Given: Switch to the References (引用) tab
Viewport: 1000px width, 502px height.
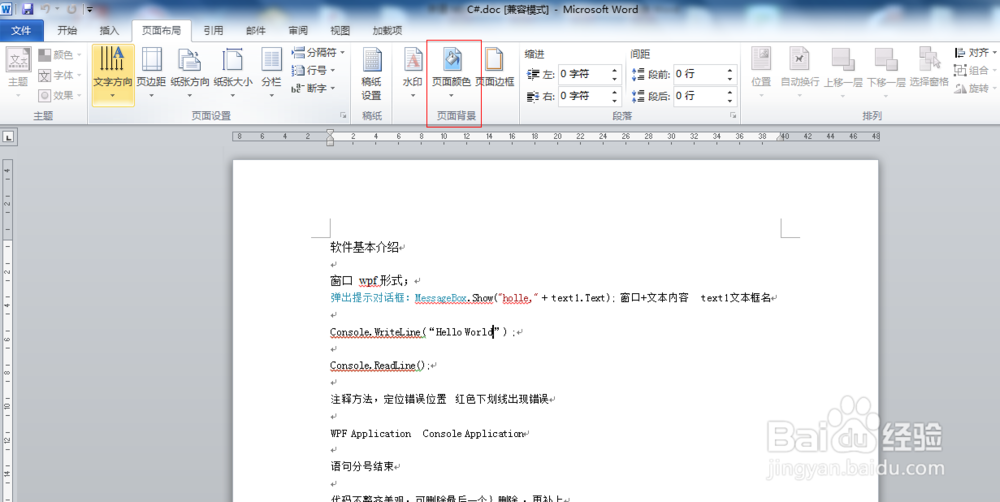Looking at the screenshot, I should click(x=213, y=30).
